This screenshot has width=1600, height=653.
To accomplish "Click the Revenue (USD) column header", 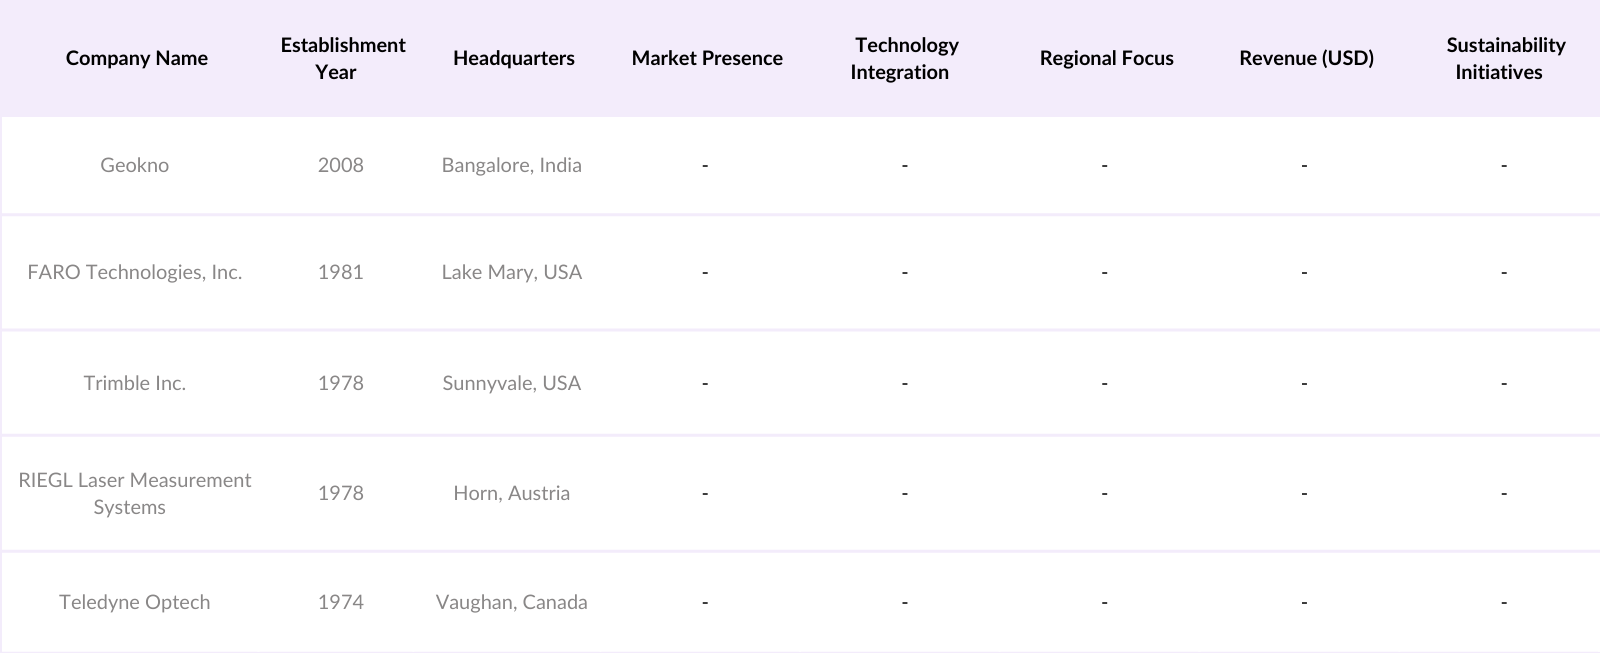I will (x=1306, y=58).
